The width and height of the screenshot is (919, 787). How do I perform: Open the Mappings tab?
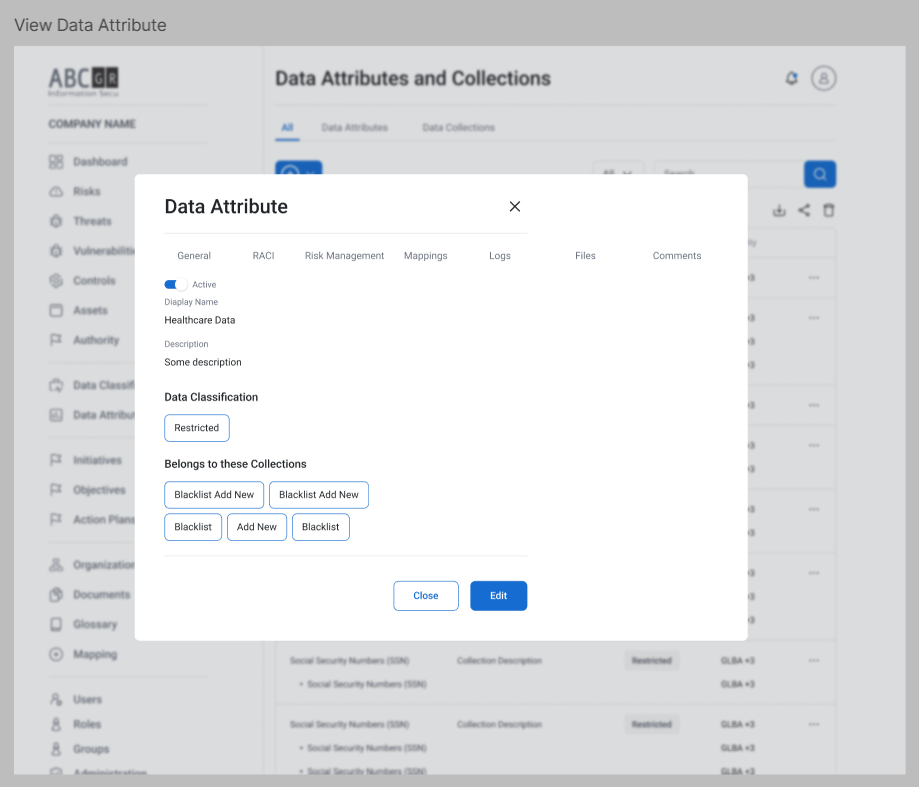pos(425,256)
